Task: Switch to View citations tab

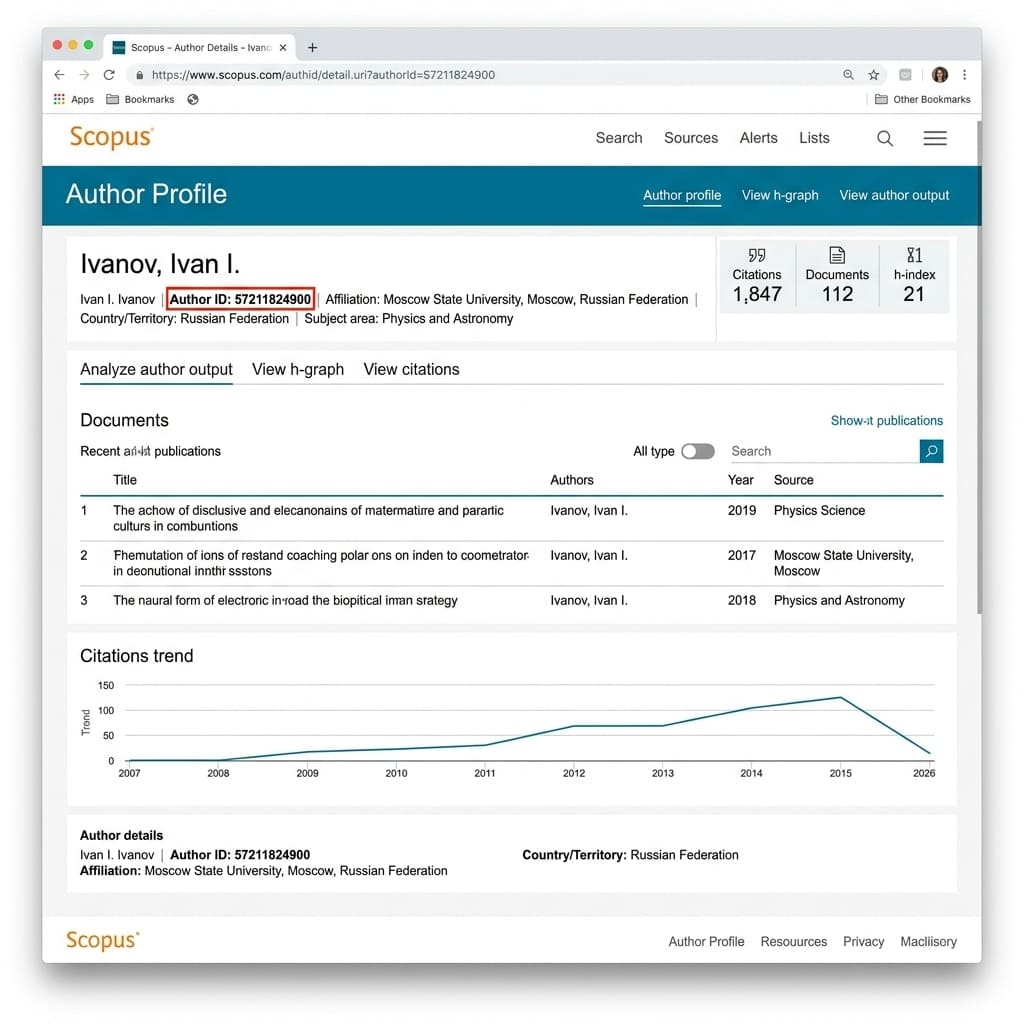Action: click(411, 370)
